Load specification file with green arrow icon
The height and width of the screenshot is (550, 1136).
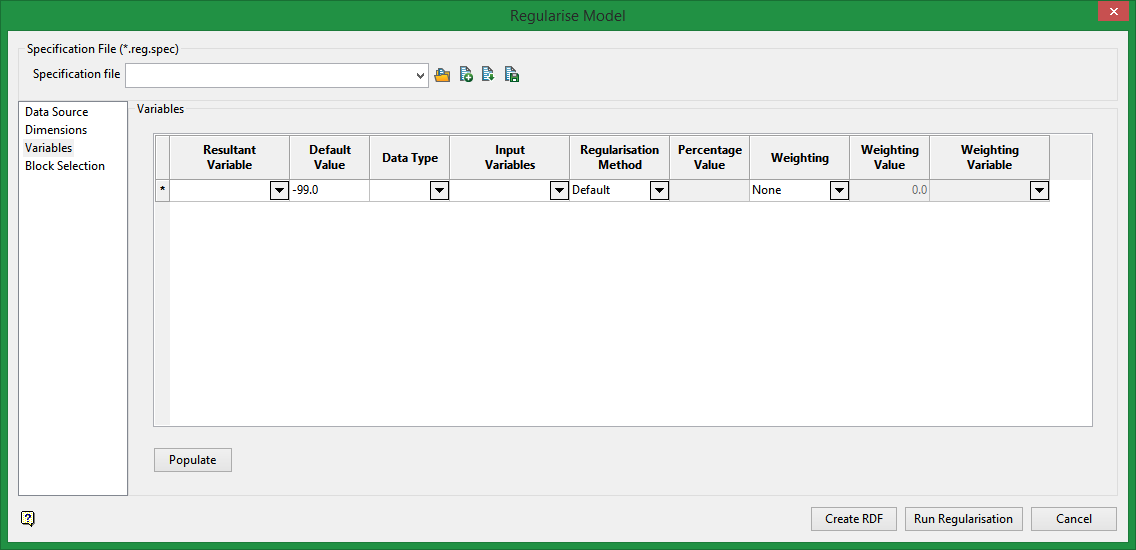488,75
